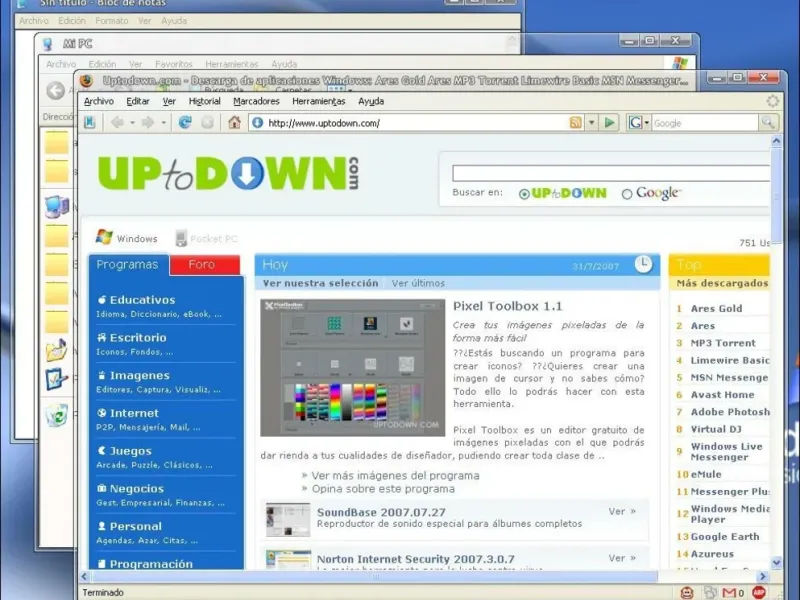Click the Windows platform flag icon
Viewport: 800px width, 600px height.
pos(104,237)
